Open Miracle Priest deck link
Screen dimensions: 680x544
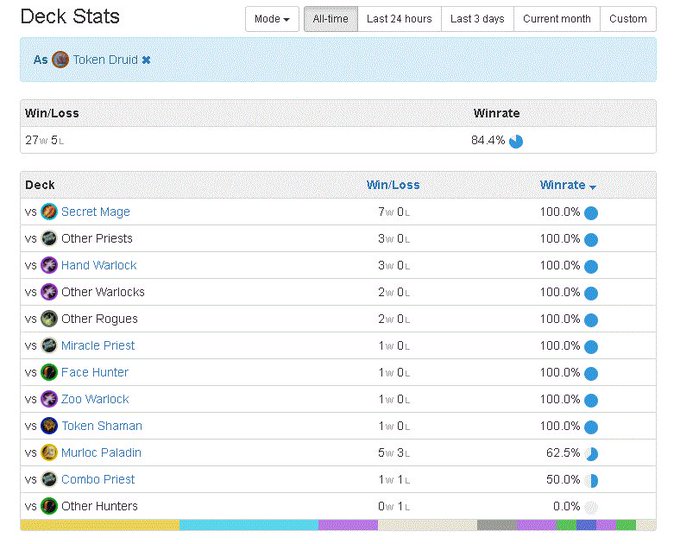click(98, 346)
